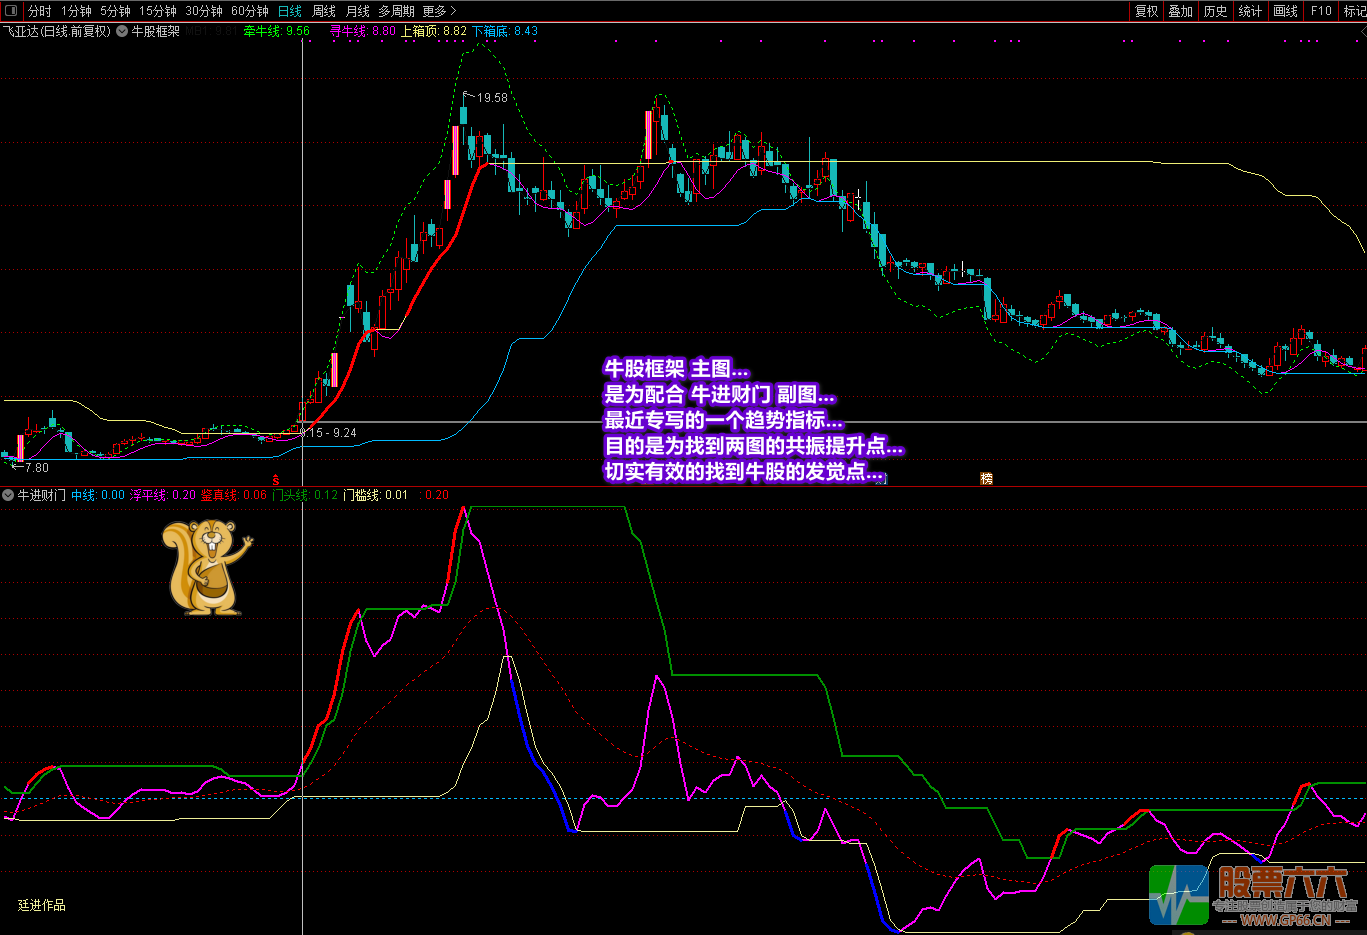Select the 60分钟 period tab
The width and height of the screenshot is (1367, 935).
click(x=250, y=11)
